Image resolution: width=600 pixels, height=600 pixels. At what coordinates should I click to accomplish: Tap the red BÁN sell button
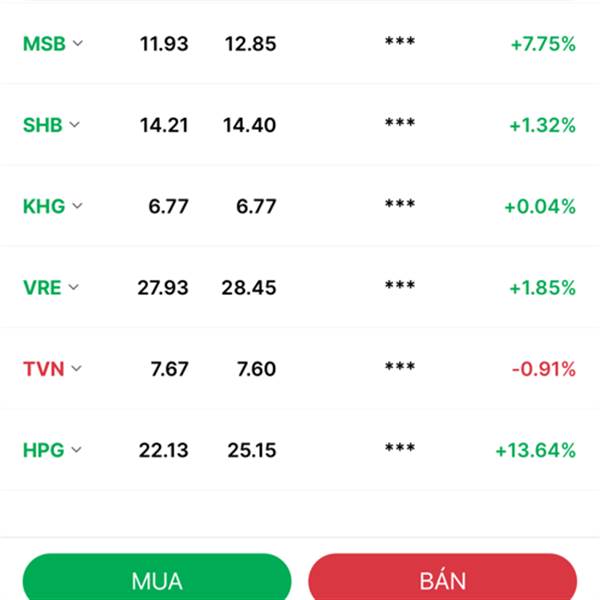(443, 577)
